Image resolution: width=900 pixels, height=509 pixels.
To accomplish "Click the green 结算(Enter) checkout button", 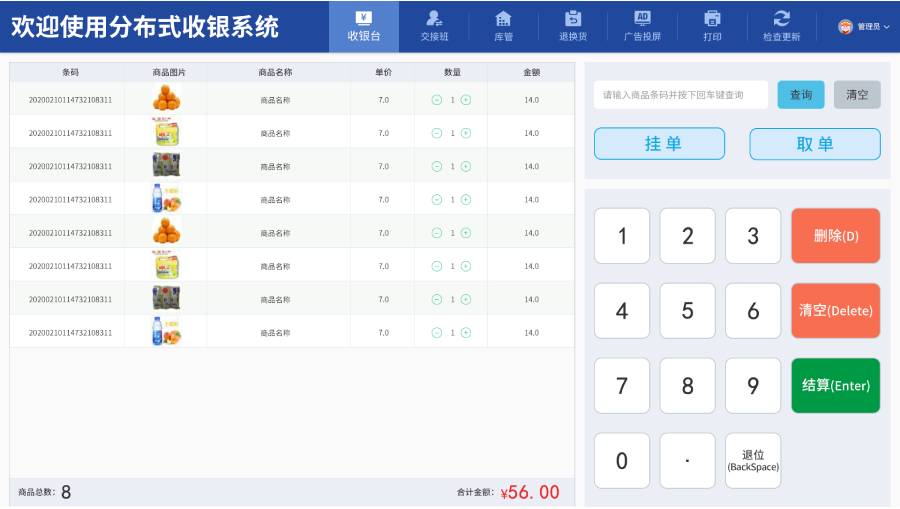I will tap(836, 386).
